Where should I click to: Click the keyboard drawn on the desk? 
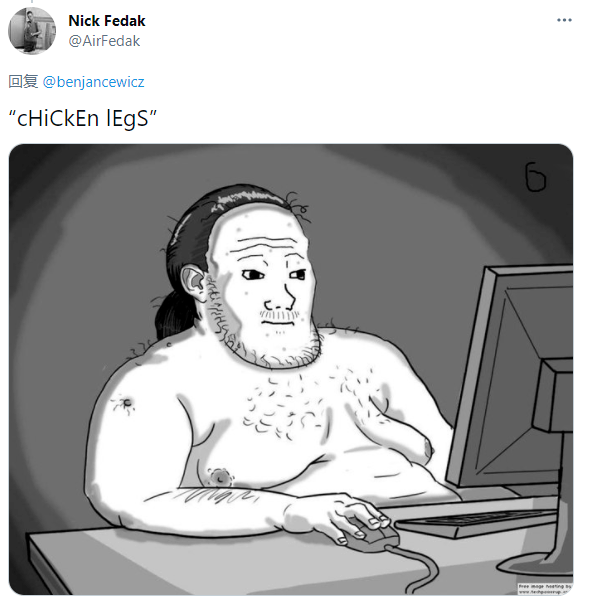tap(478, 522)
